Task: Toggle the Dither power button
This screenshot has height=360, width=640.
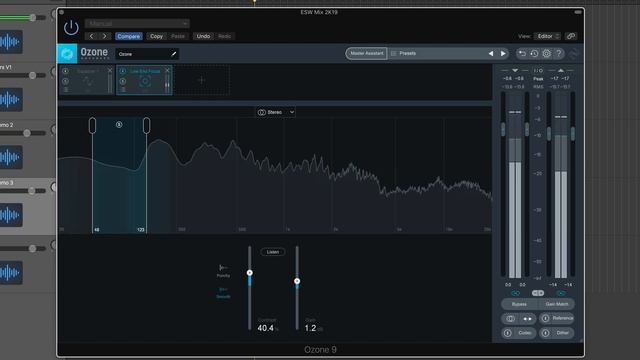Action: (x=545, y=333)
